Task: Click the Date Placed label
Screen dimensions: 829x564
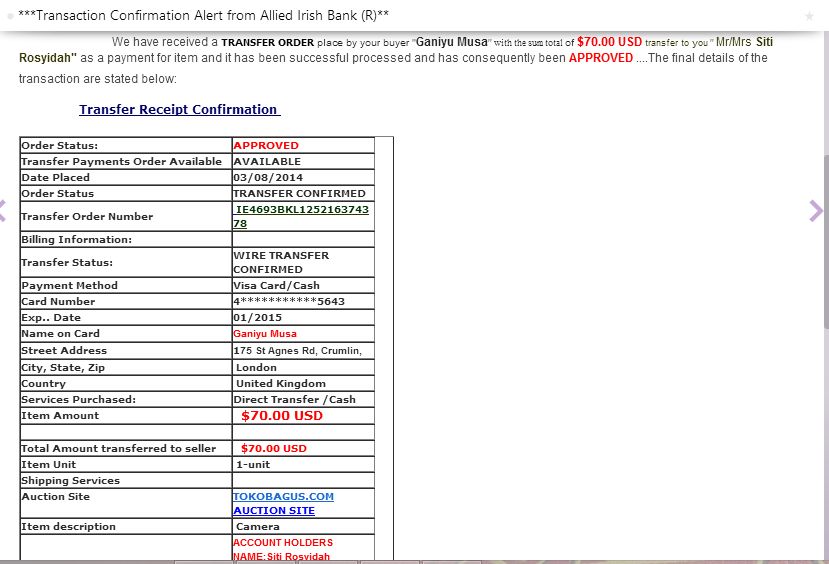Action: pos(56,178)
